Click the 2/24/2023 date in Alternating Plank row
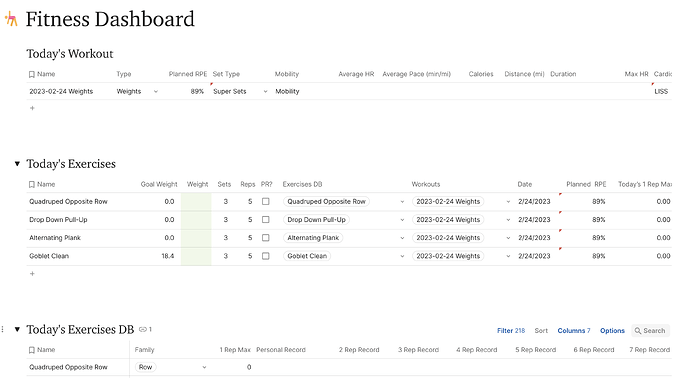 534,238
